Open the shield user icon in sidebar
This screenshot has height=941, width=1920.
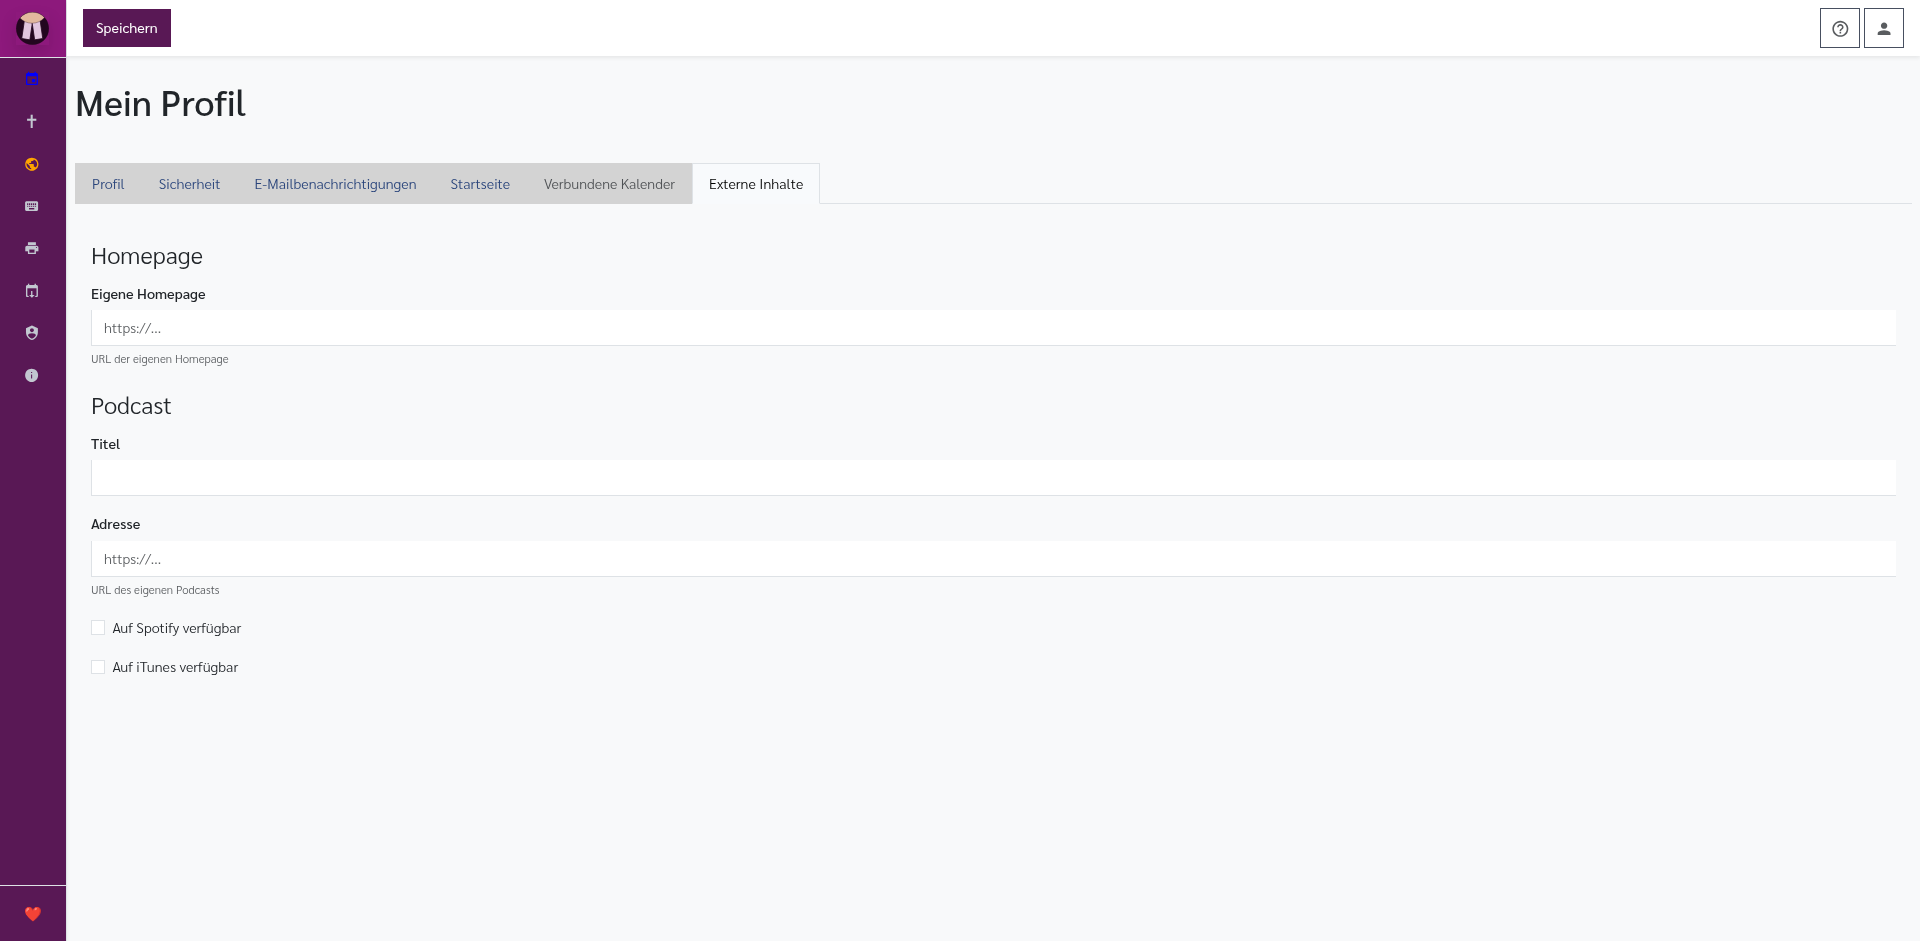32,333
